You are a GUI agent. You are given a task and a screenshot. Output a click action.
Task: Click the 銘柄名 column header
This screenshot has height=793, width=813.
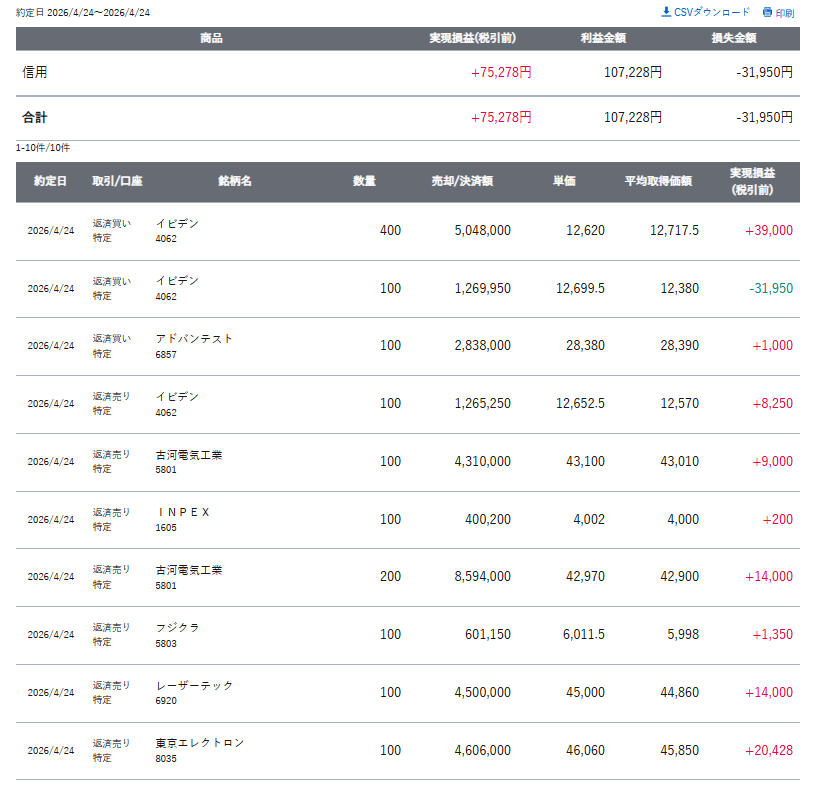(x=234, y=182)
